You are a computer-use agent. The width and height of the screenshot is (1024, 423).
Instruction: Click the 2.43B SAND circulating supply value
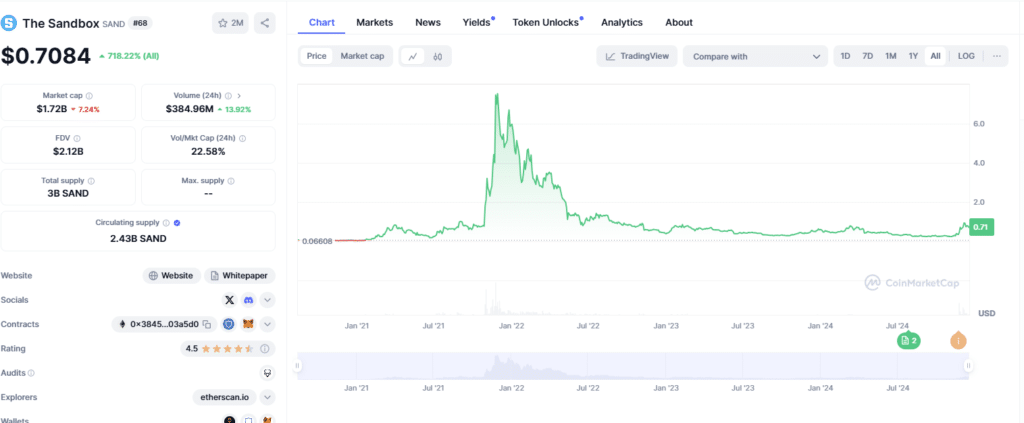(138, 238)
